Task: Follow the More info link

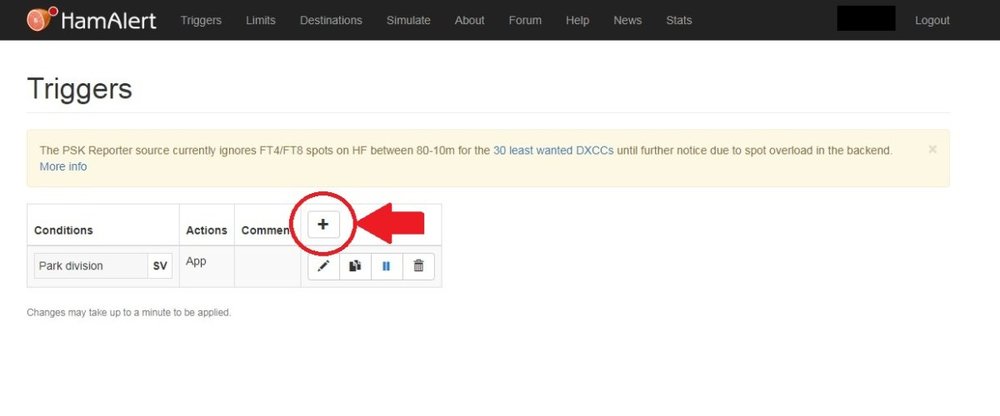Action: pyautogui.click(x=63, y=167)
